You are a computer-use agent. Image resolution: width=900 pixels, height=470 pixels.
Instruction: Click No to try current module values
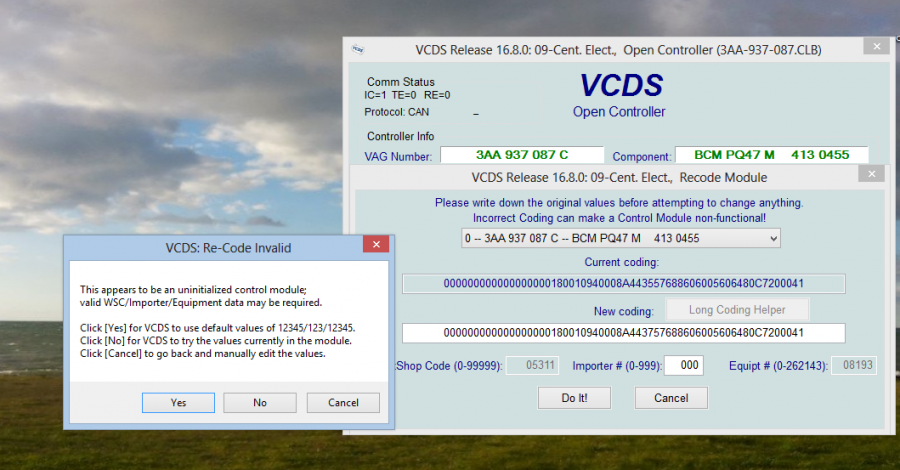pyautogui.click(x=260, y=403)
